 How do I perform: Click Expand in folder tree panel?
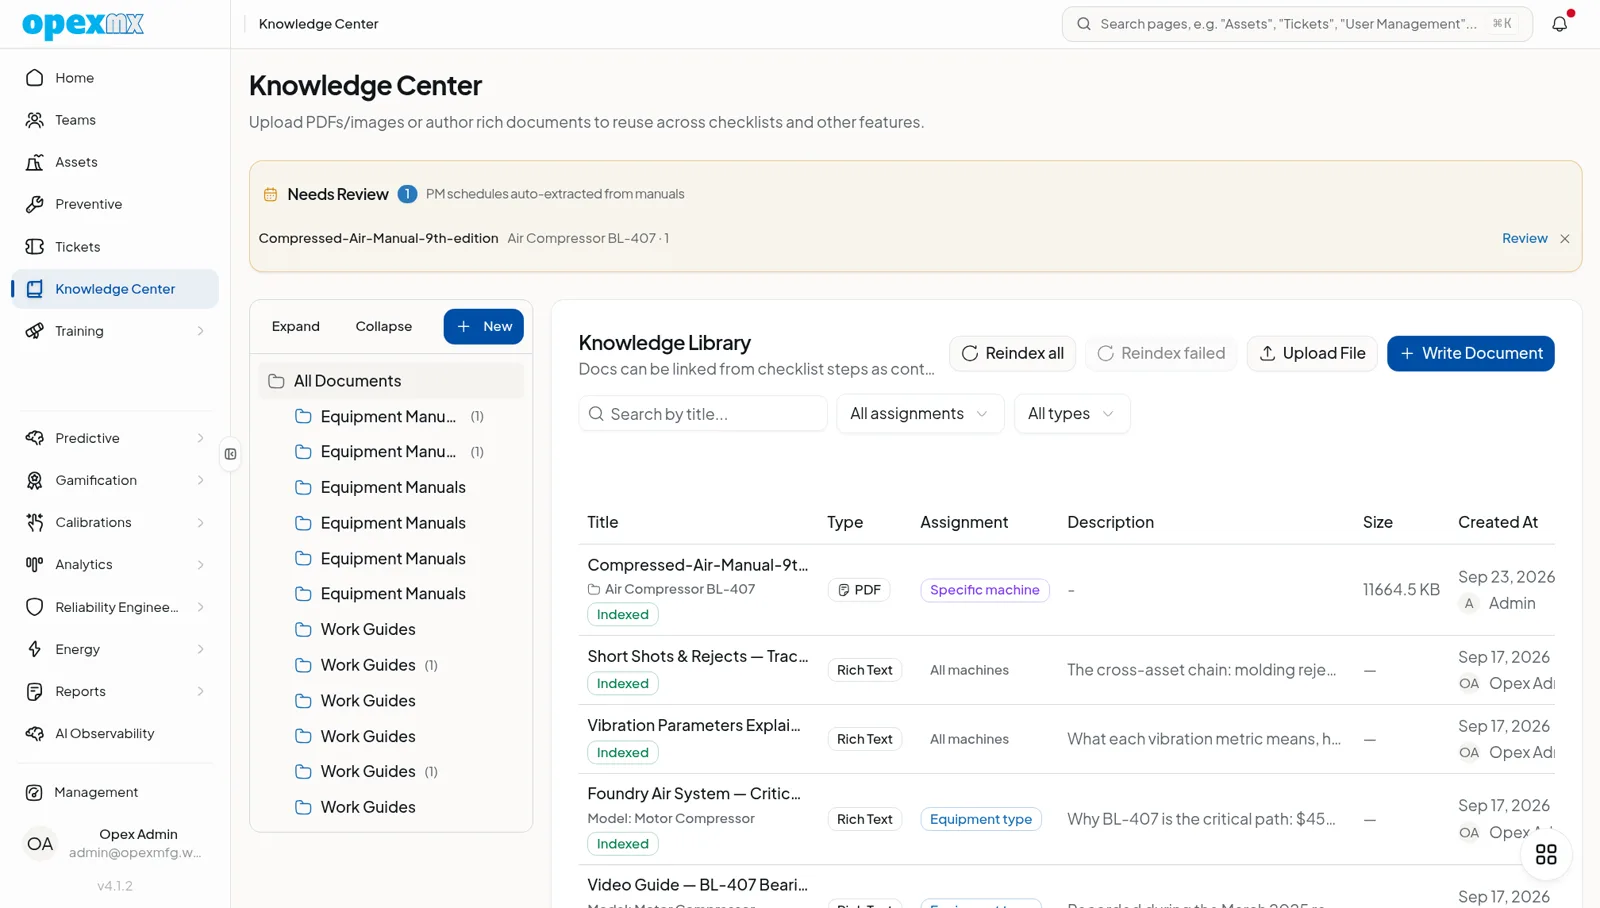[x=296, y=326]
